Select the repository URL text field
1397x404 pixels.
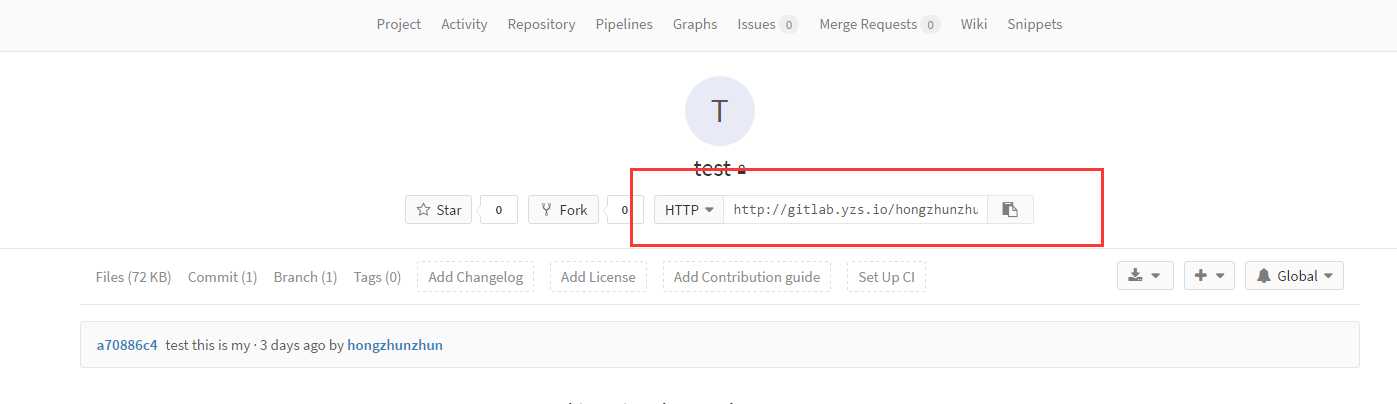click(856, 210)
